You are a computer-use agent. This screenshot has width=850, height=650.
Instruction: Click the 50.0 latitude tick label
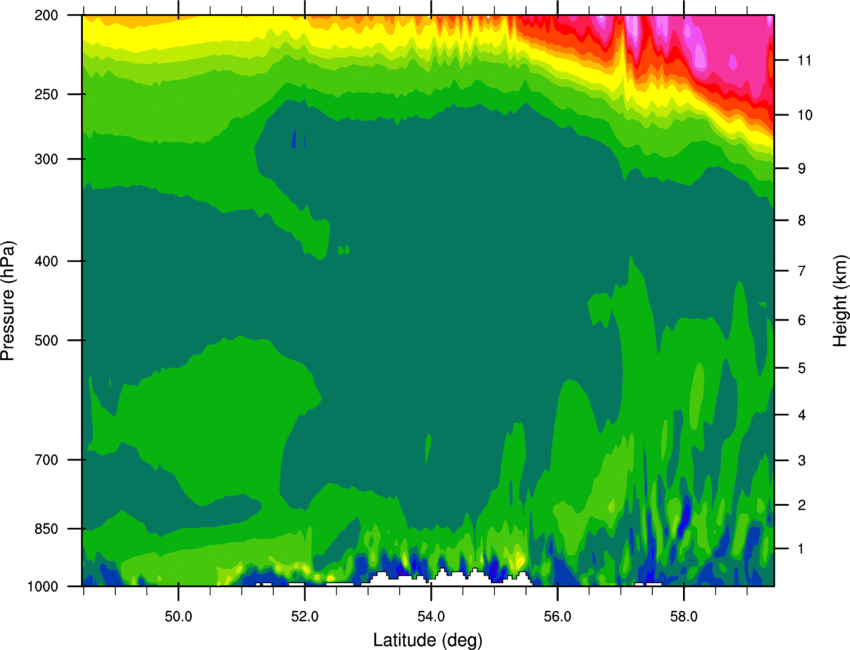[178, 617]
